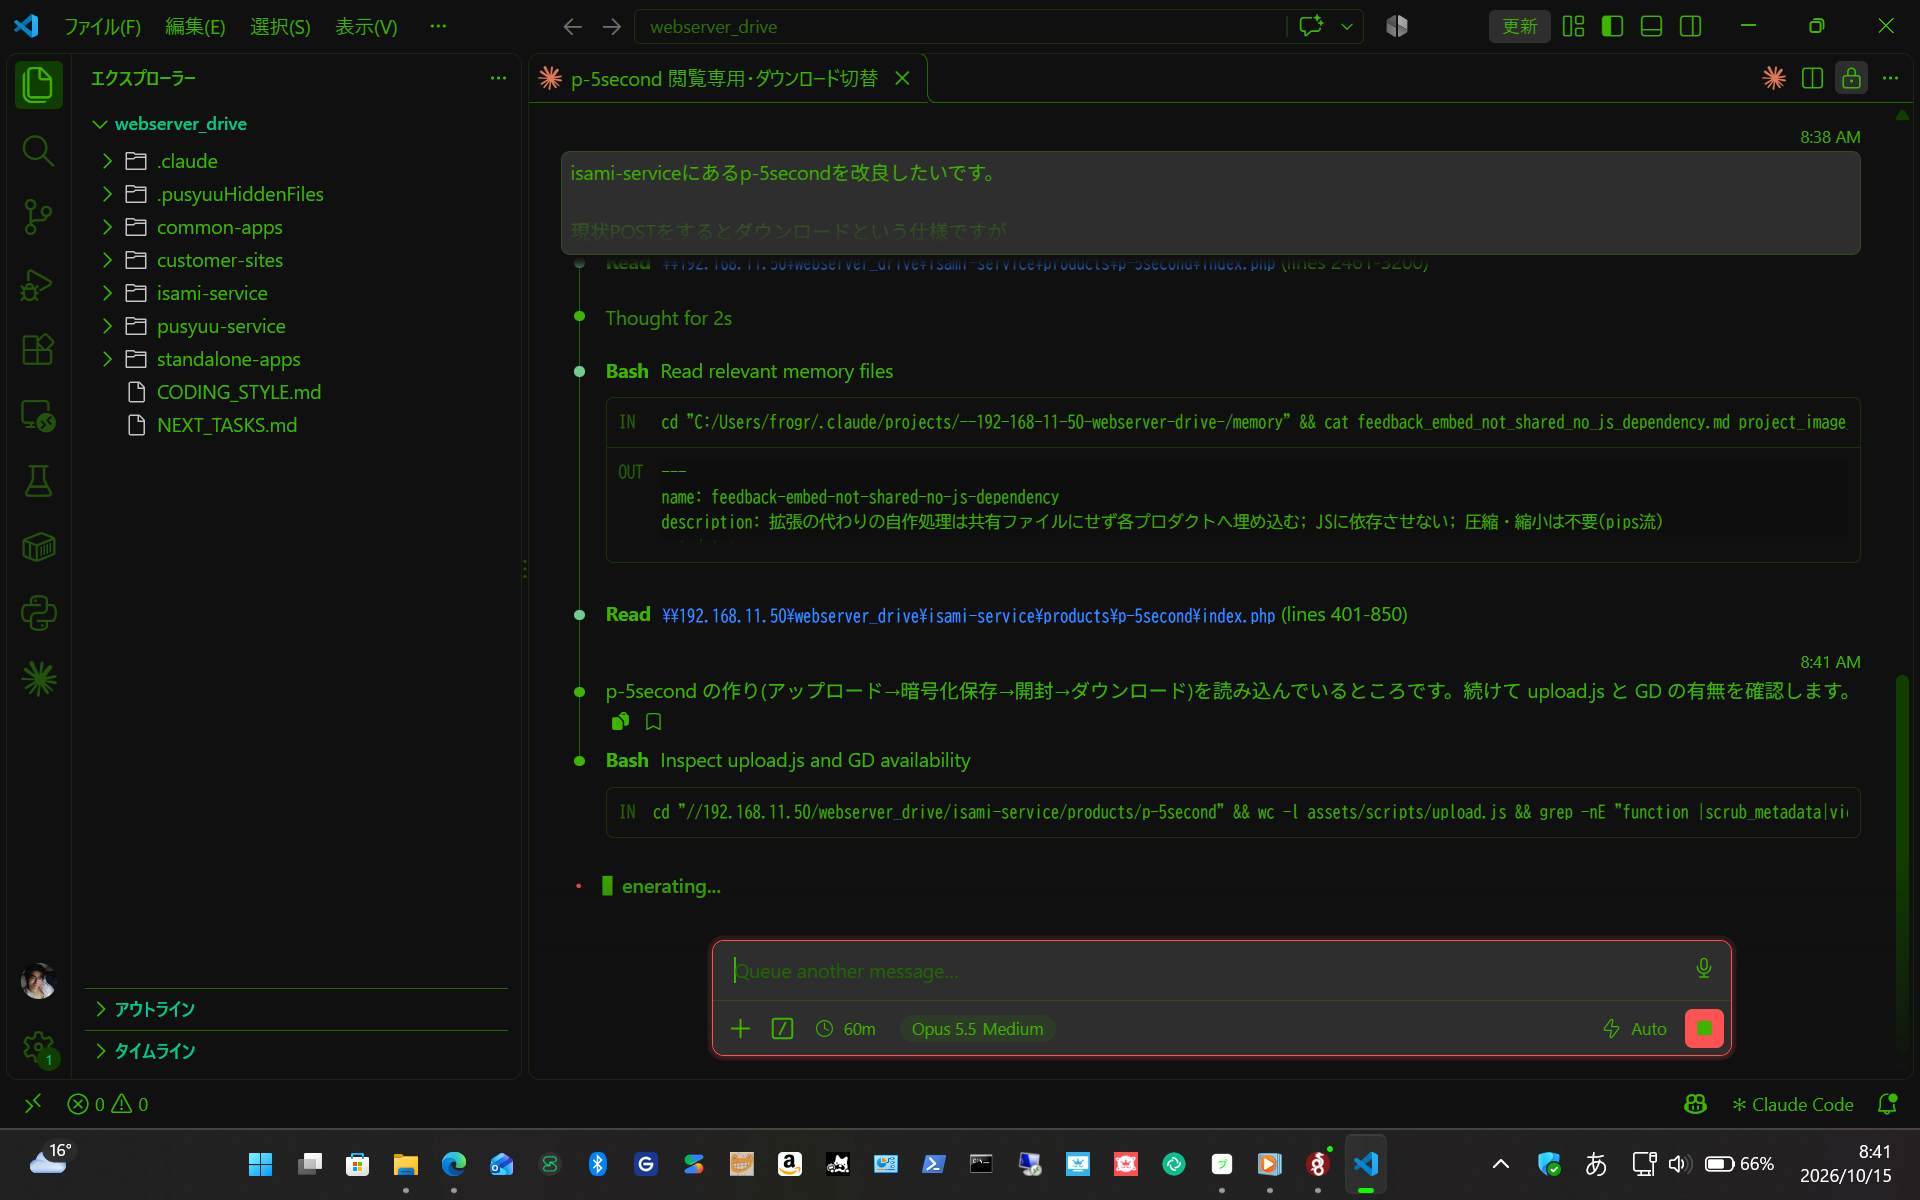Customize layout icon in title bar

click(1573, 26)
